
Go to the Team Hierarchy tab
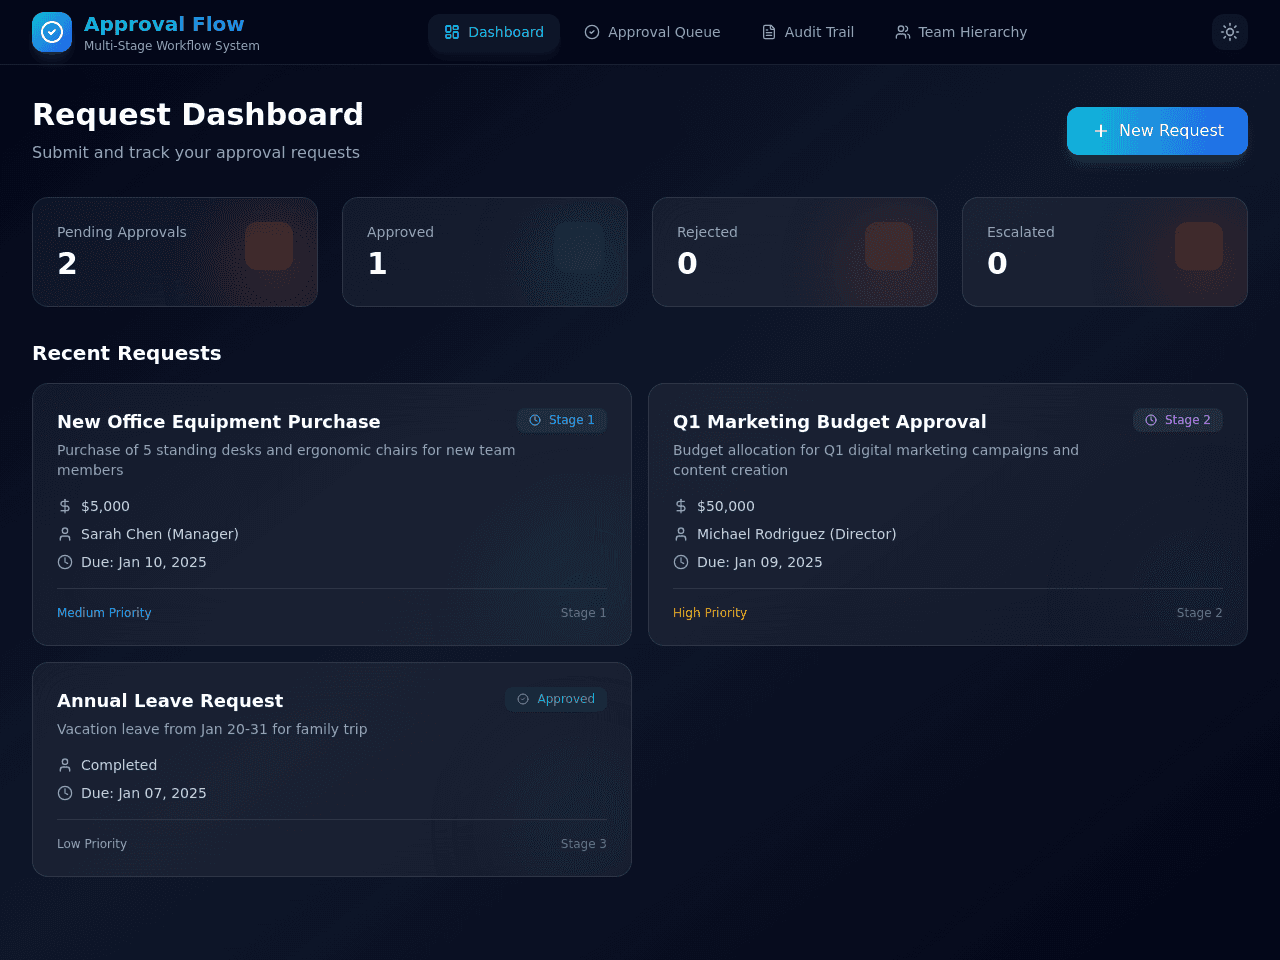(x=961, y=32)
